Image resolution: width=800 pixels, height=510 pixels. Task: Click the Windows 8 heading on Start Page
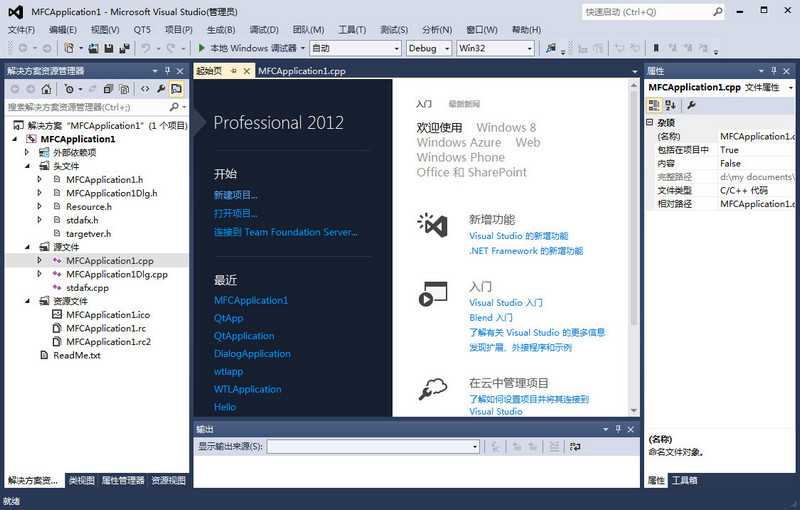[506, 128]
